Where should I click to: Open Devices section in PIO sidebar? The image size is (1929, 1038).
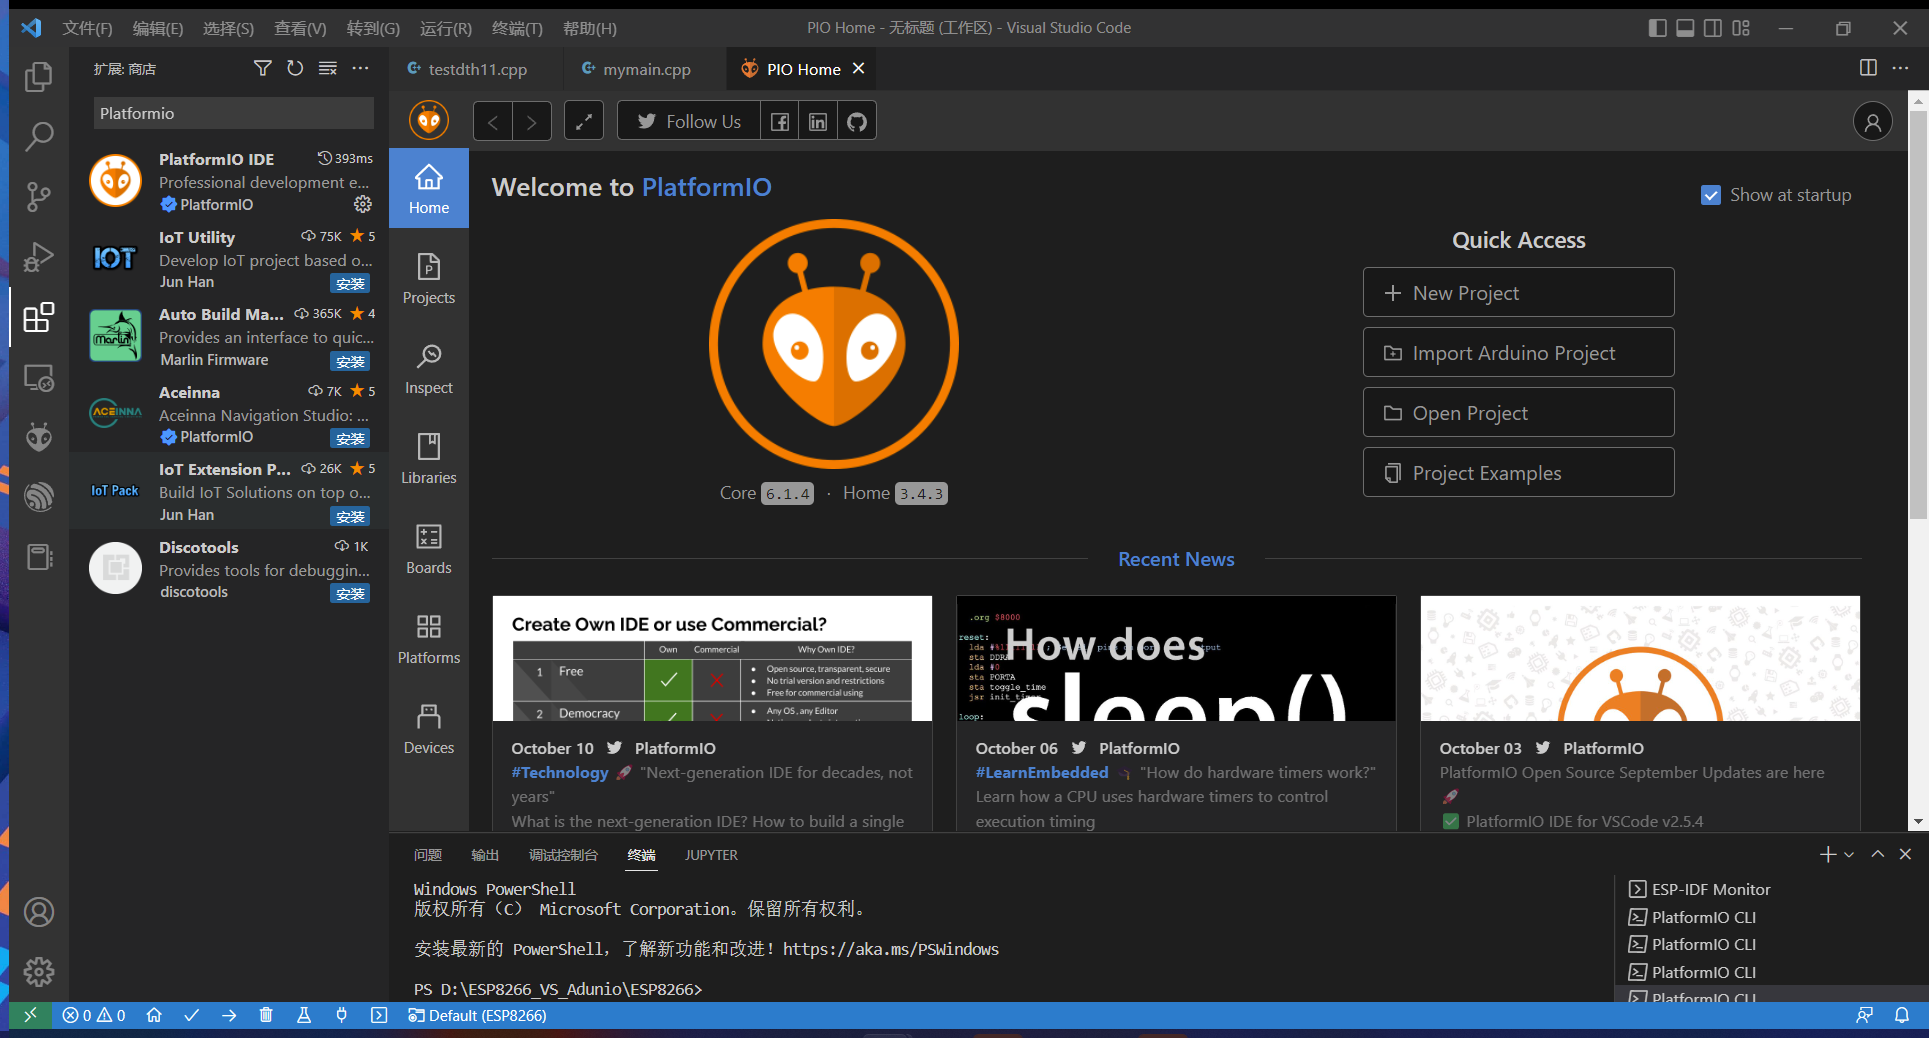[429, 728]
